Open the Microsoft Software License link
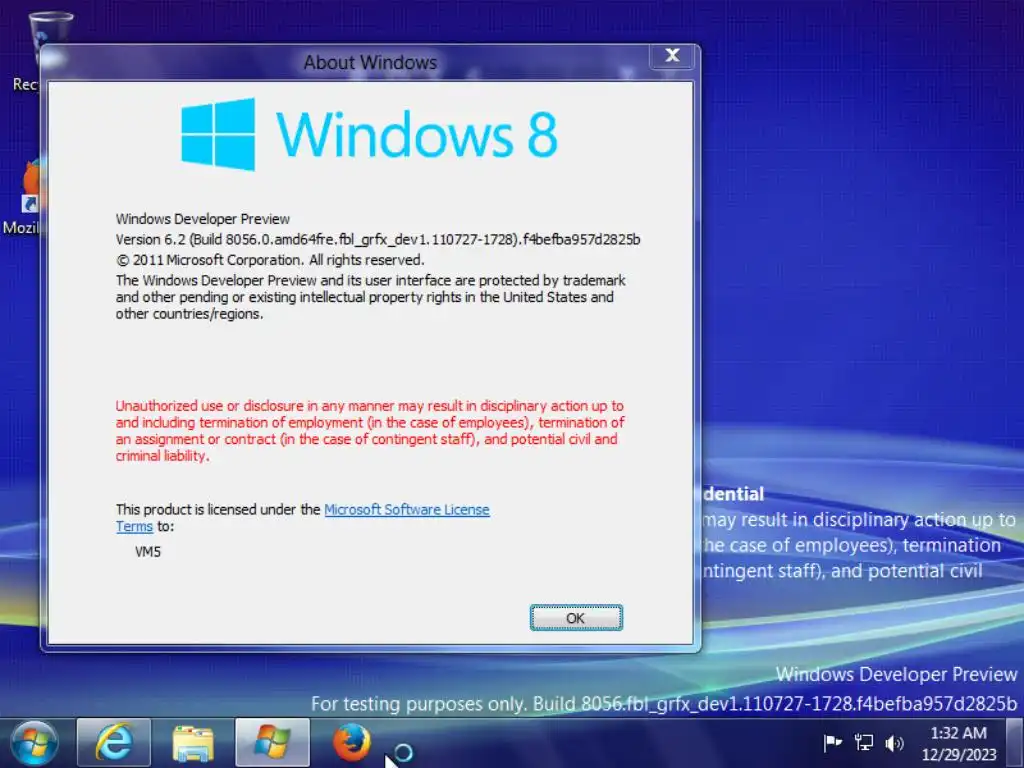 407,509
